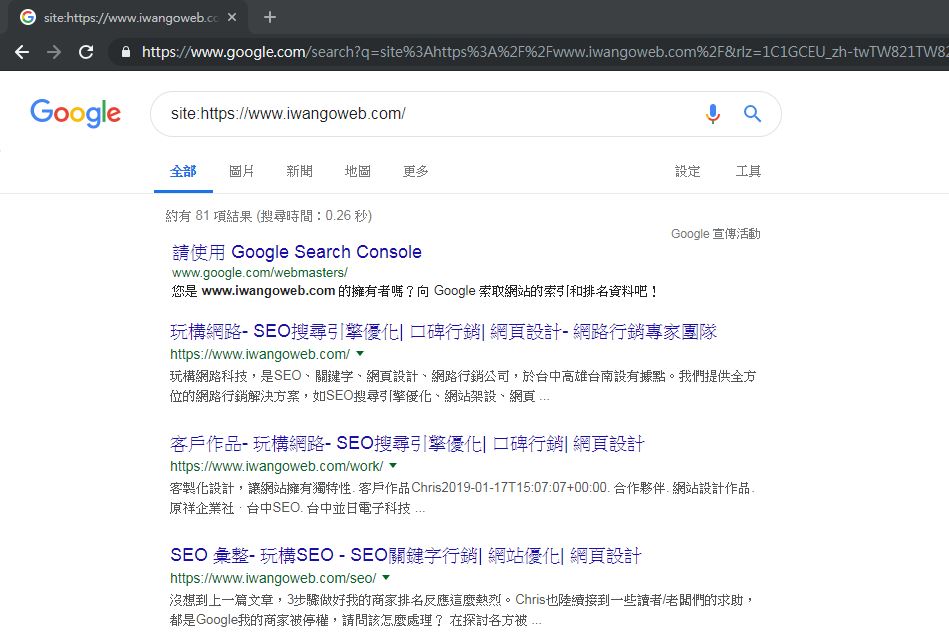Open the 更多 menu
The image size is (949, 635).
416,172
